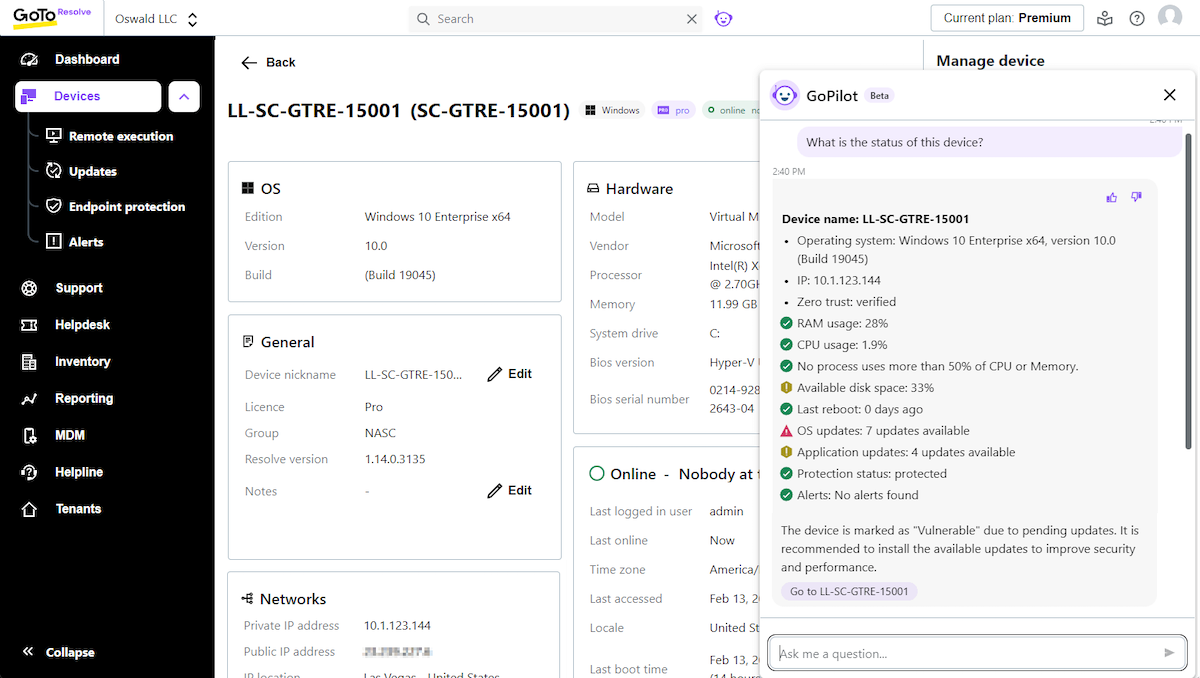Select Inventory from the sidebar
Screen dimensions: 1200x678
[x=82, y=361]
